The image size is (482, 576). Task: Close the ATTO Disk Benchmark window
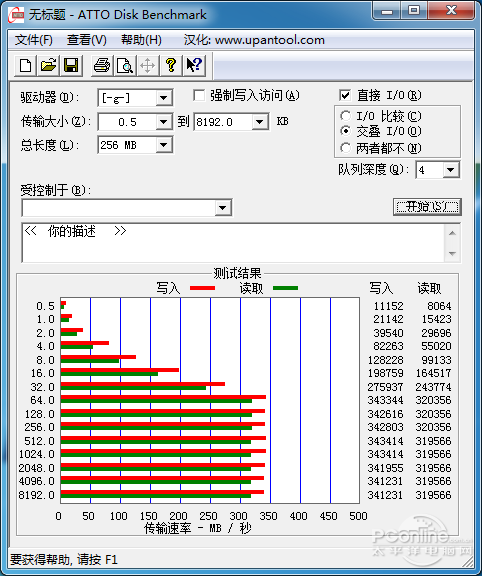(x=451, y=11)
